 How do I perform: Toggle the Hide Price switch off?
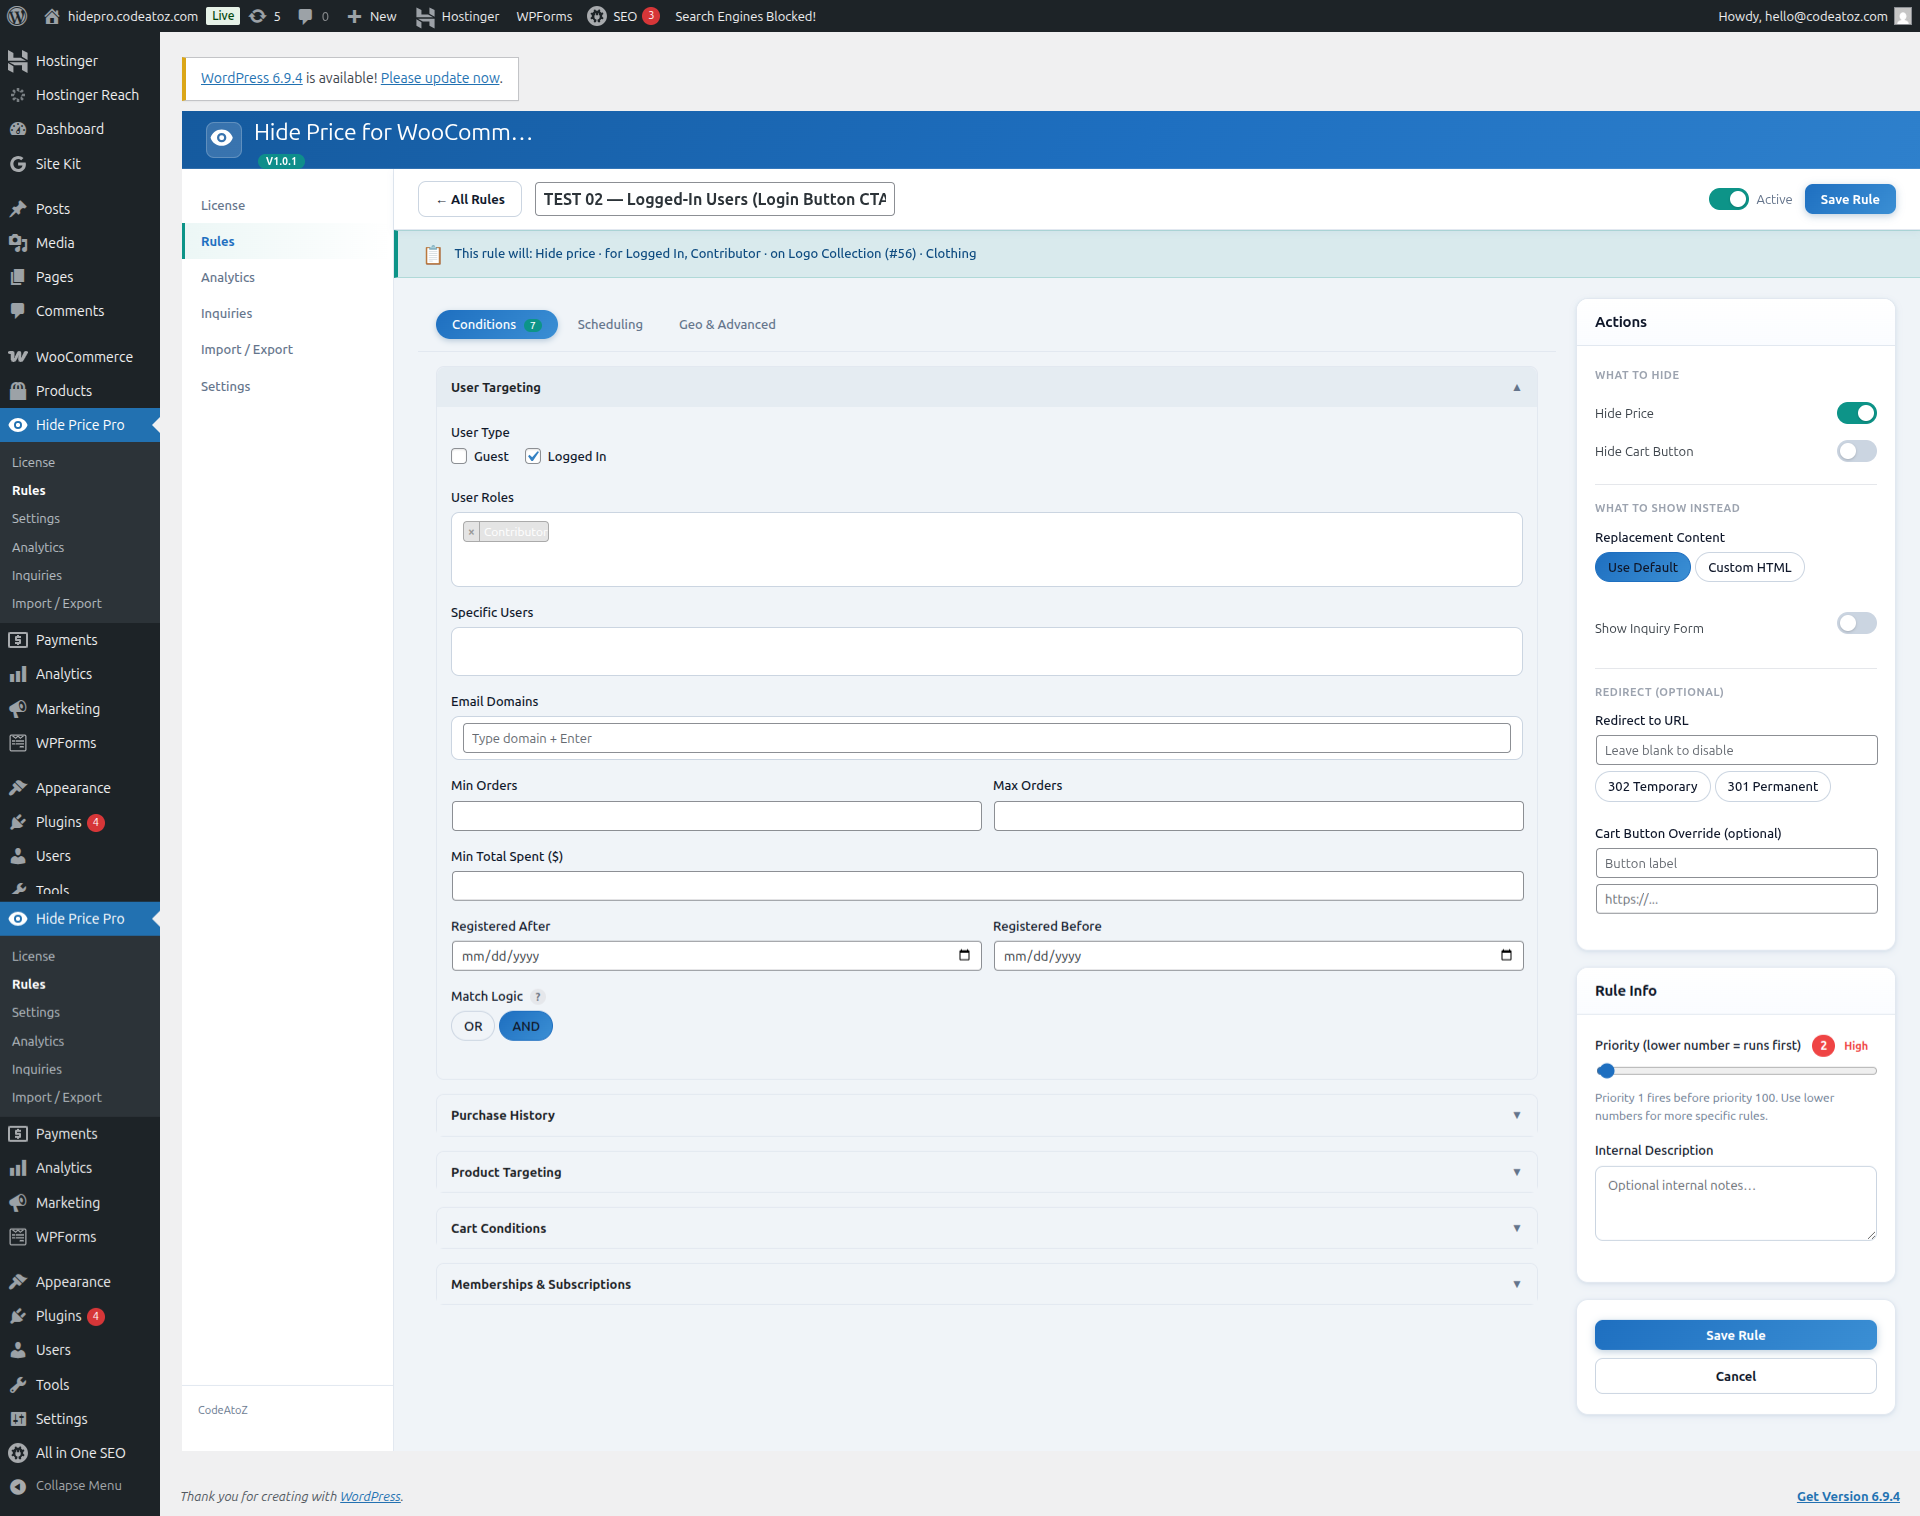click(1856, 413)
